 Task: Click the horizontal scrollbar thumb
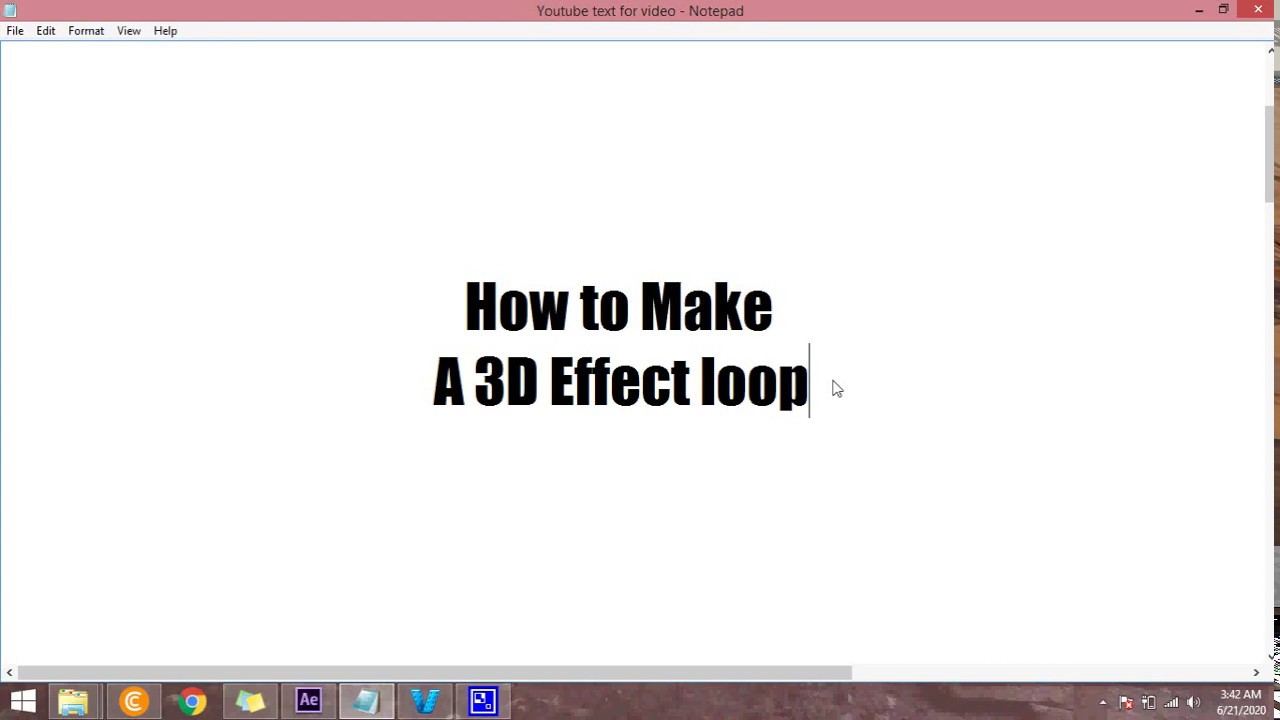(435, 673)
